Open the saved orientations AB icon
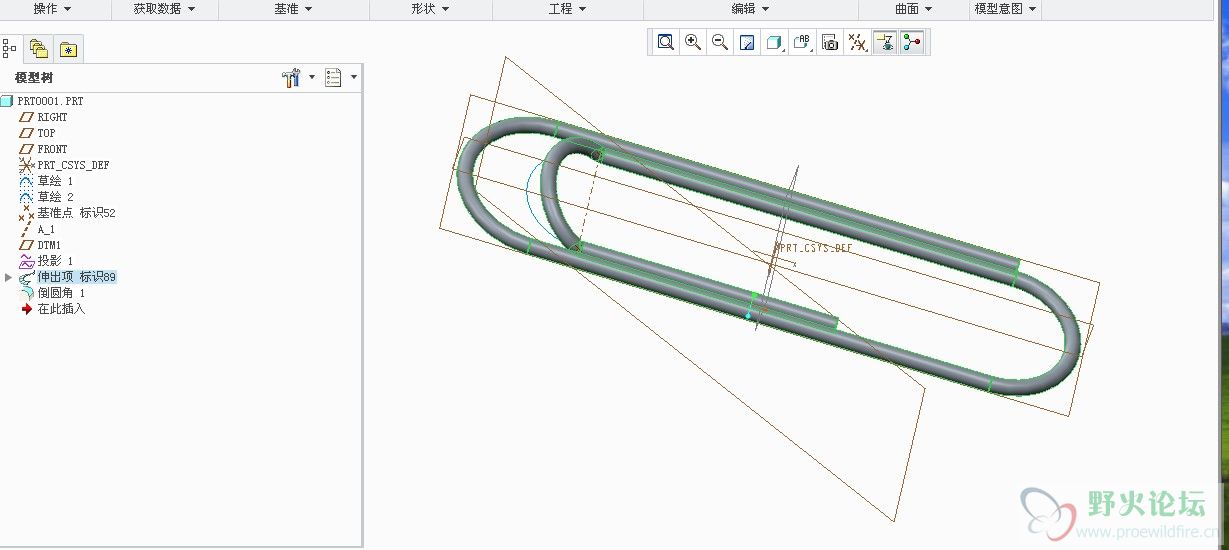The image size is (1229, 550). (x=802, y=42)
